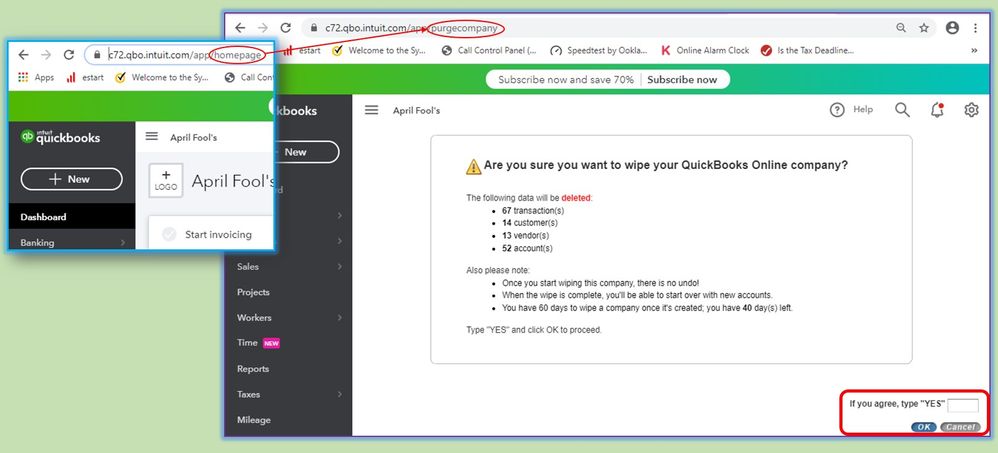Open 'Welcome to the Sy...' bookmark in left window
The width and height of the screenshot is (998, 453).
[164, 78]
